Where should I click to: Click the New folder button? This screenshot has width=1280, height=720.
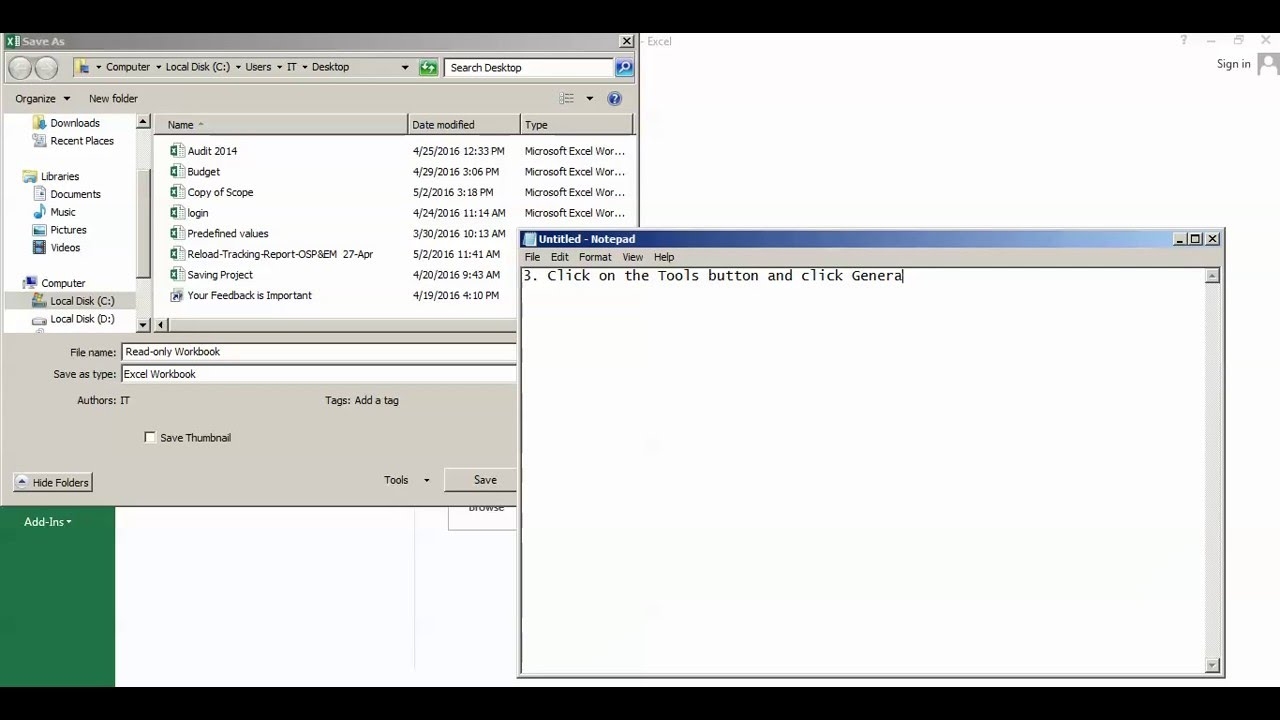113,98
